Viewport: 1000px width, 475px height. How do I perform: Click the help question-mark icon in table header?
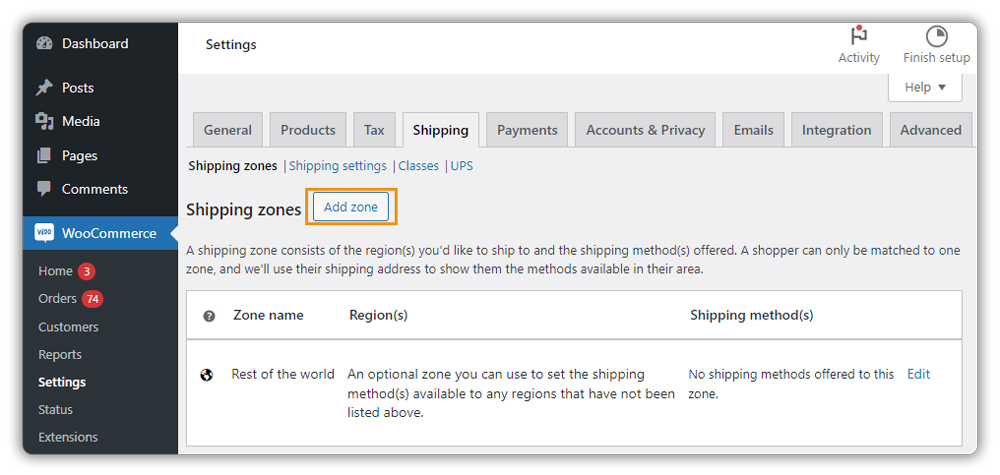pyautogui.click(x=209, y=316)
